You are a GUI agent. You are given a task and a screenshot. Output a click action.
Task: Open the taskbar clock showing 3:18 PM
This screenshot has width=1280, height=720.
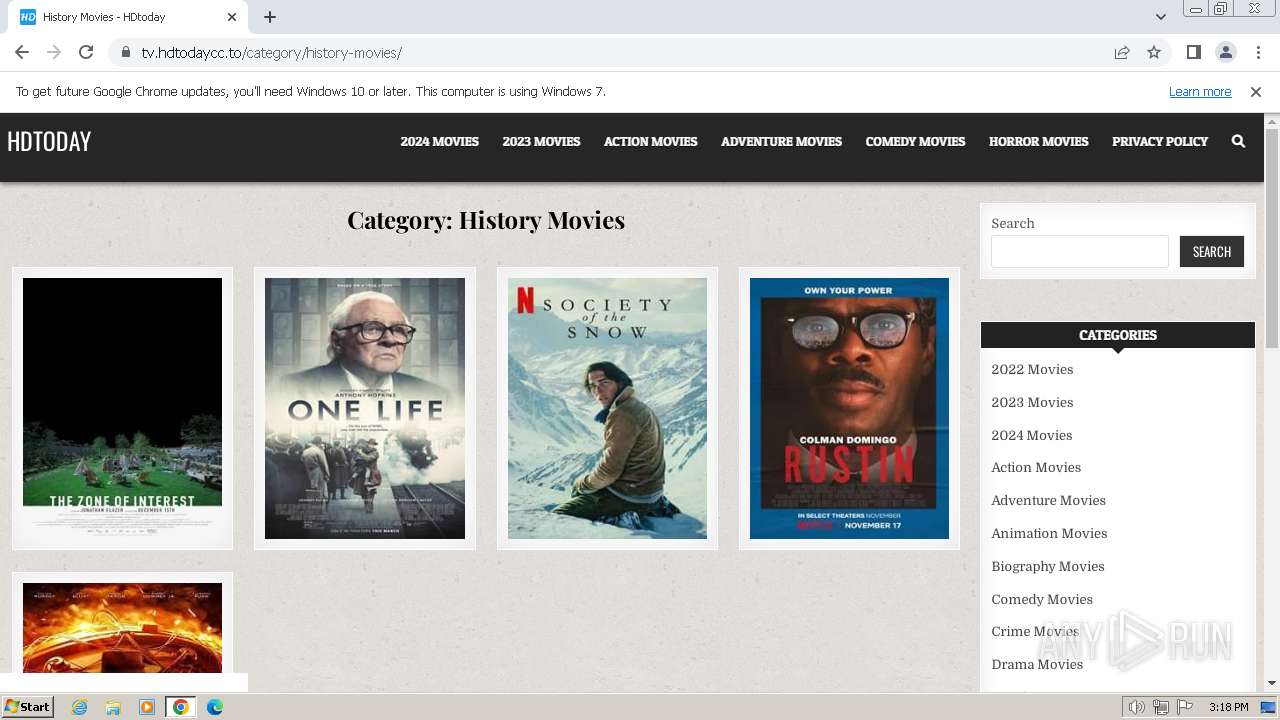[1228, 707]
